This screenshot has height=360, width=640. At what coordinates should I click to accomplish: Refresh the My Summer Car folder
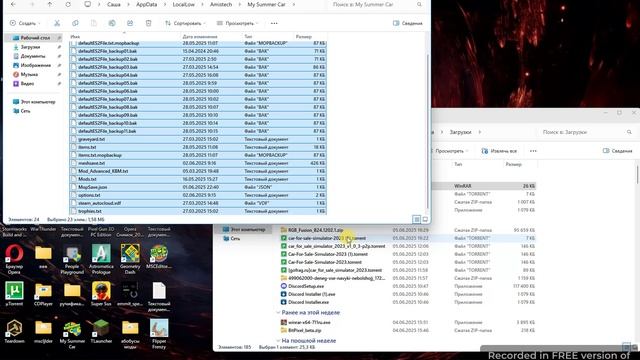pos(68,4)
